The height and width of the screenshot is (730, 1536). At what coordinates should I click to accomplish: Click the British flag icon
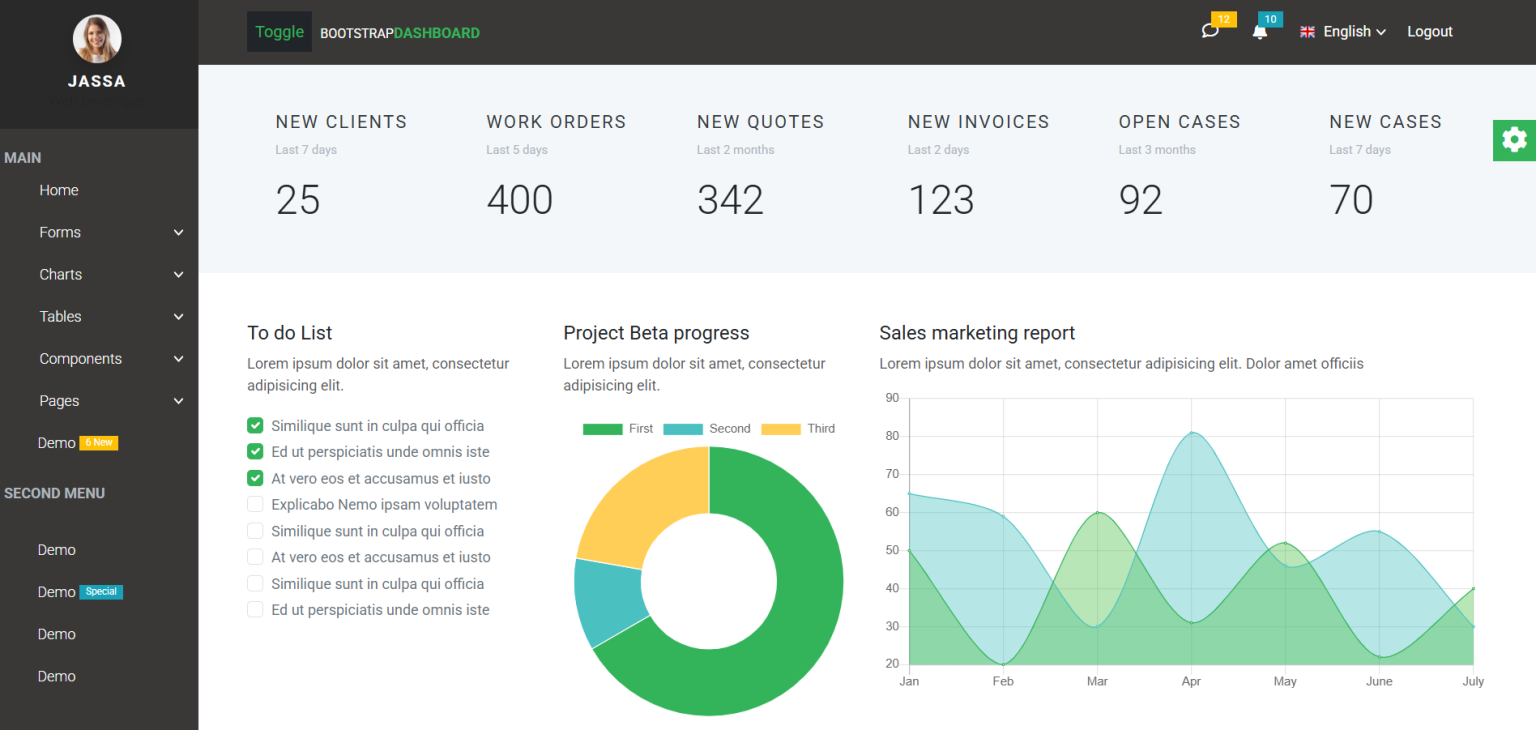tap(1307, 31)
